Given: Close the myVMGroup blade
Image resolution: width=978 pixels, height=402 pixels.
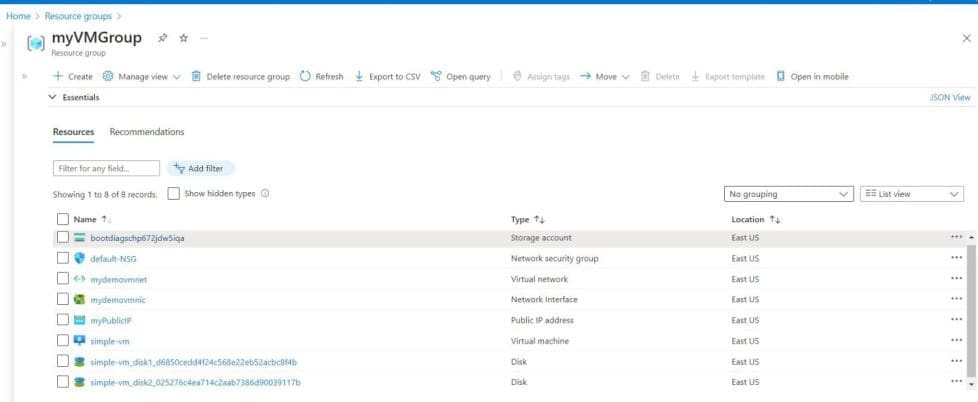Looking at the screenshot, I should pyautogui.click(x=966, y=38).
